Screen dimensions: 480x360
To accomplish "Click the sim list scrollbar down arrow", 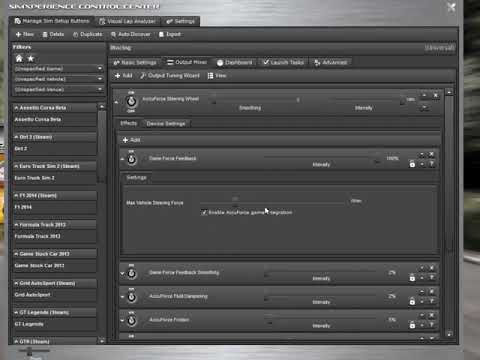I will click(x=102, y=341).
